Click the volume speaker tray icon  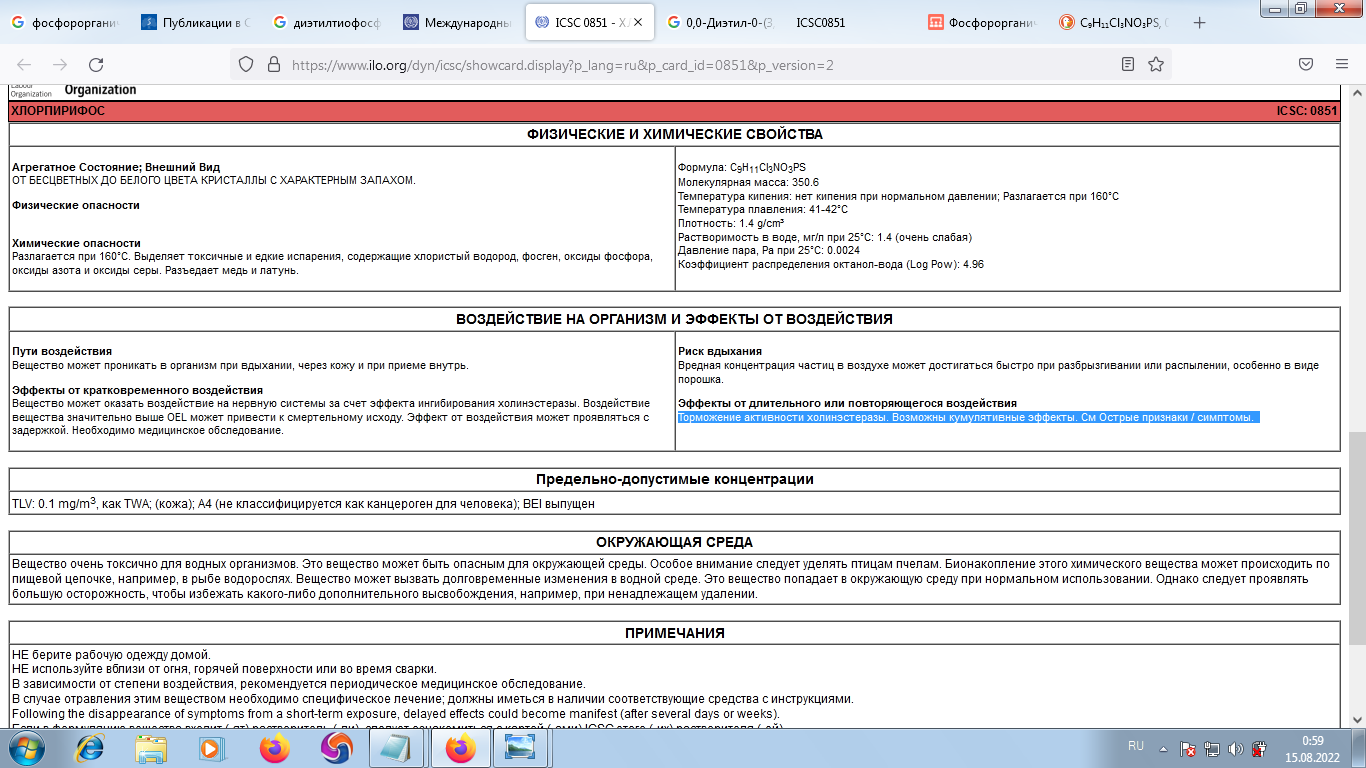1234,748
